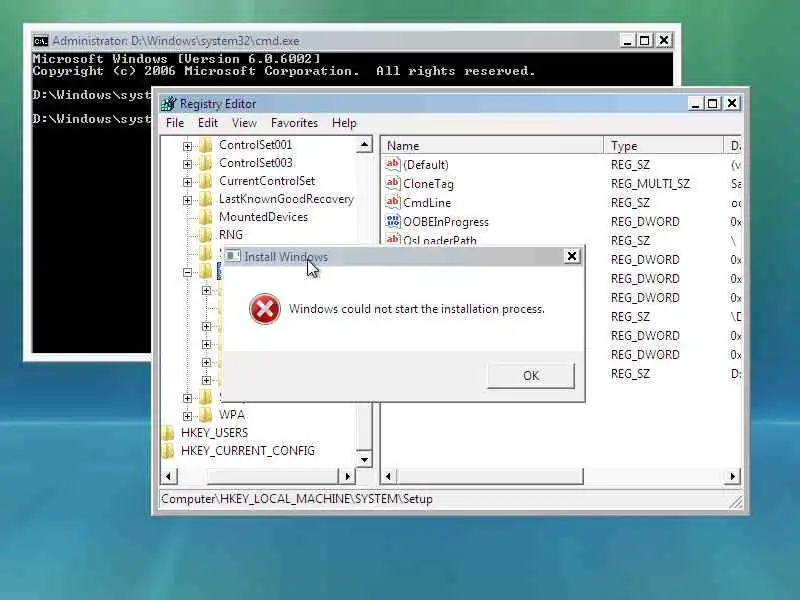Select the WPA key
The height and width of the screenshot is (600, 800).
(x=232, y=414)
